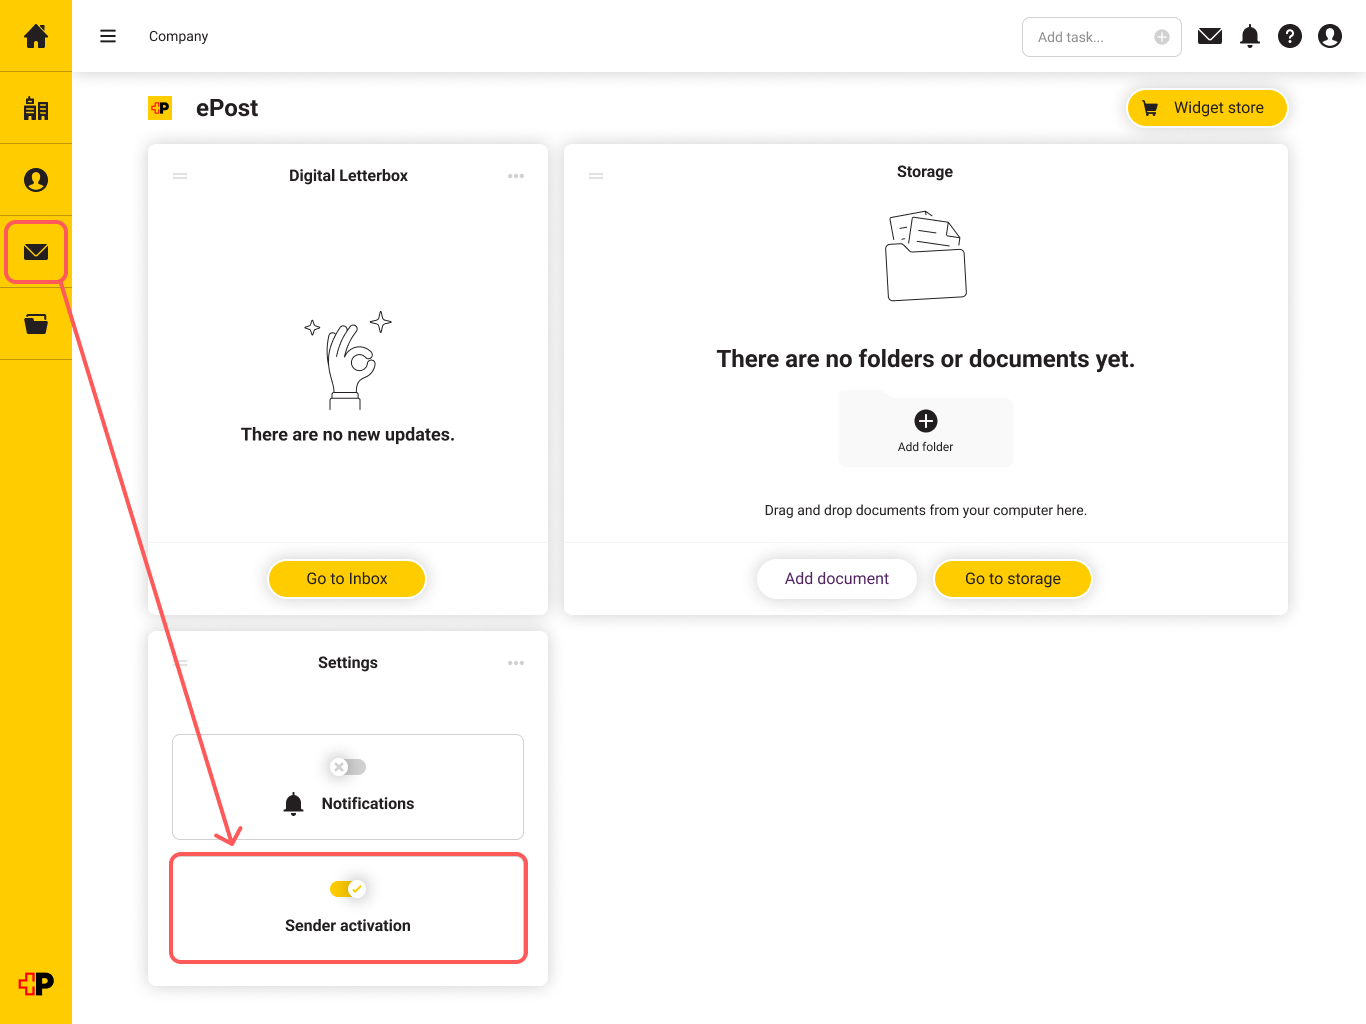Click the envelope messages icon in the top bar

[x=1209, y=36]
